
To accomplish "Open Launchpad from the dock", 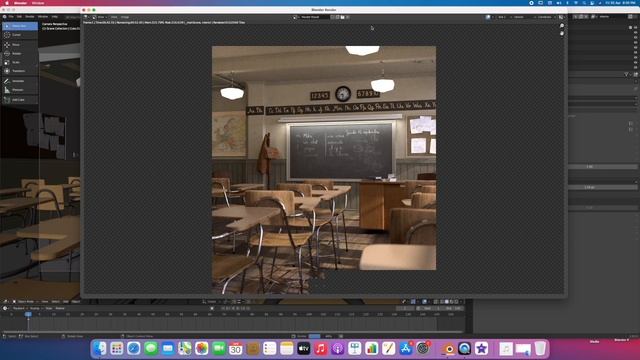I will point(117,349).
